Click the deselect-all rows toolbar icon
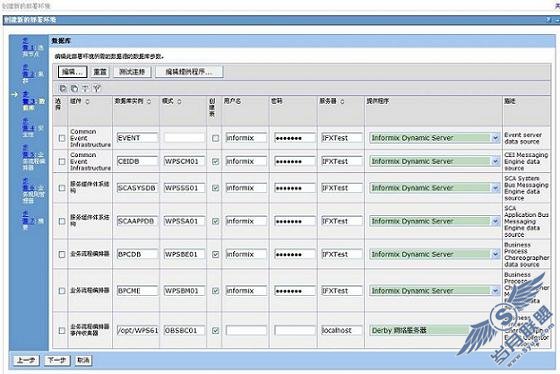The height and width of the screenshot is (374, 560). 74,88
